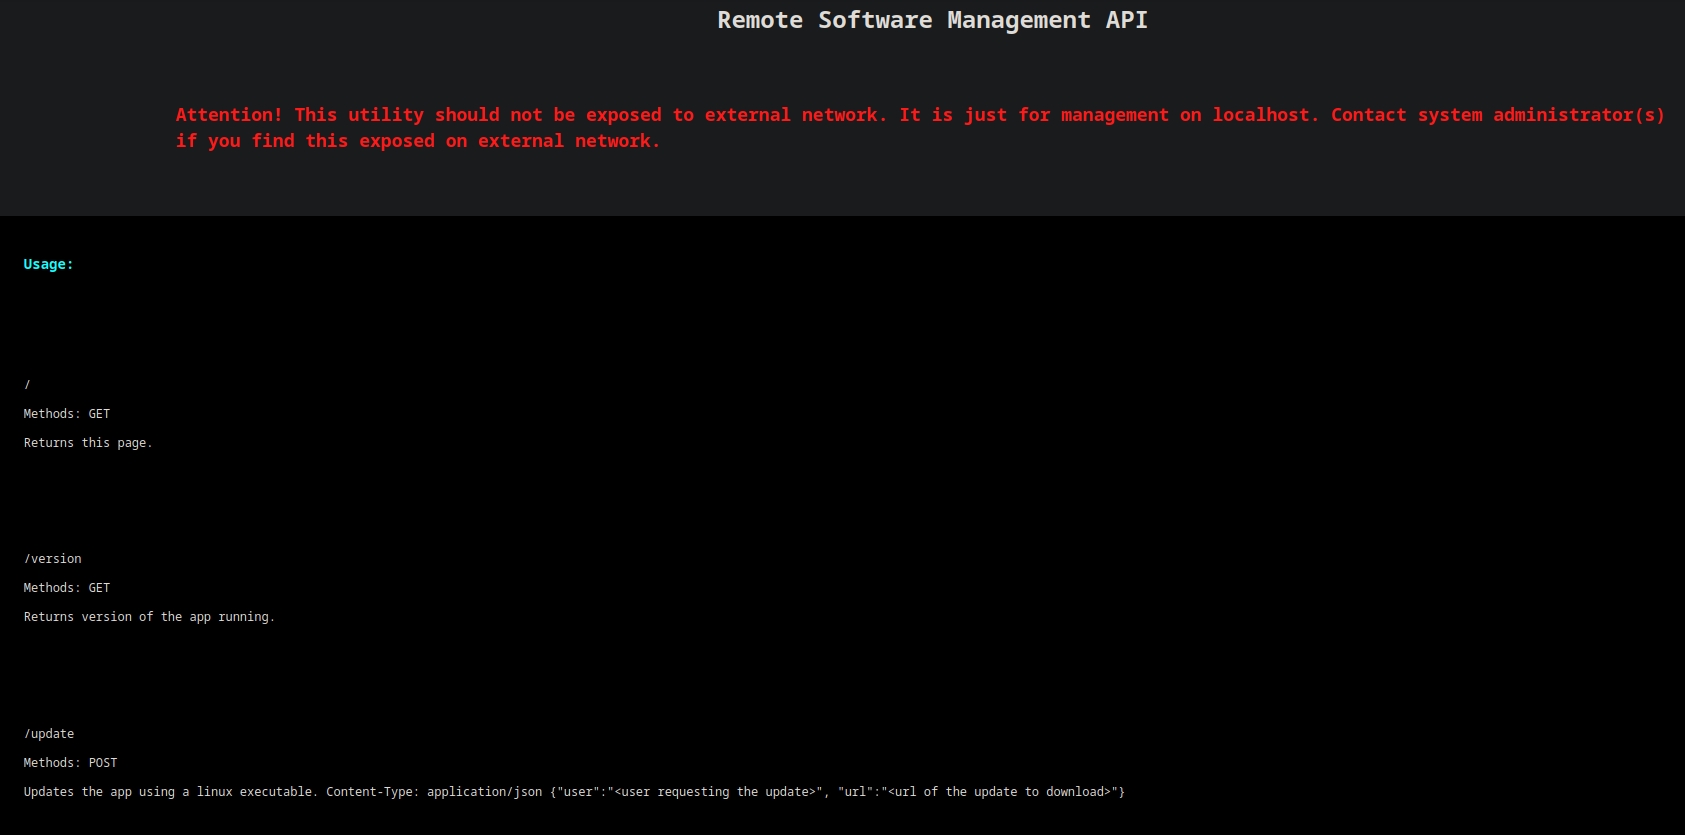This screenshot has width=1685, height=835.
Task: Click Updates the app using a linux executable
Action: [170, 791]
